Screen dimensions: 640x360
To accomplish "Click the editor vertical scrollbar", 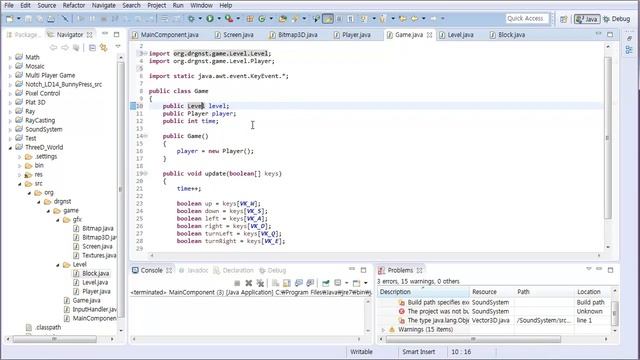I will [x=608, y=137].
